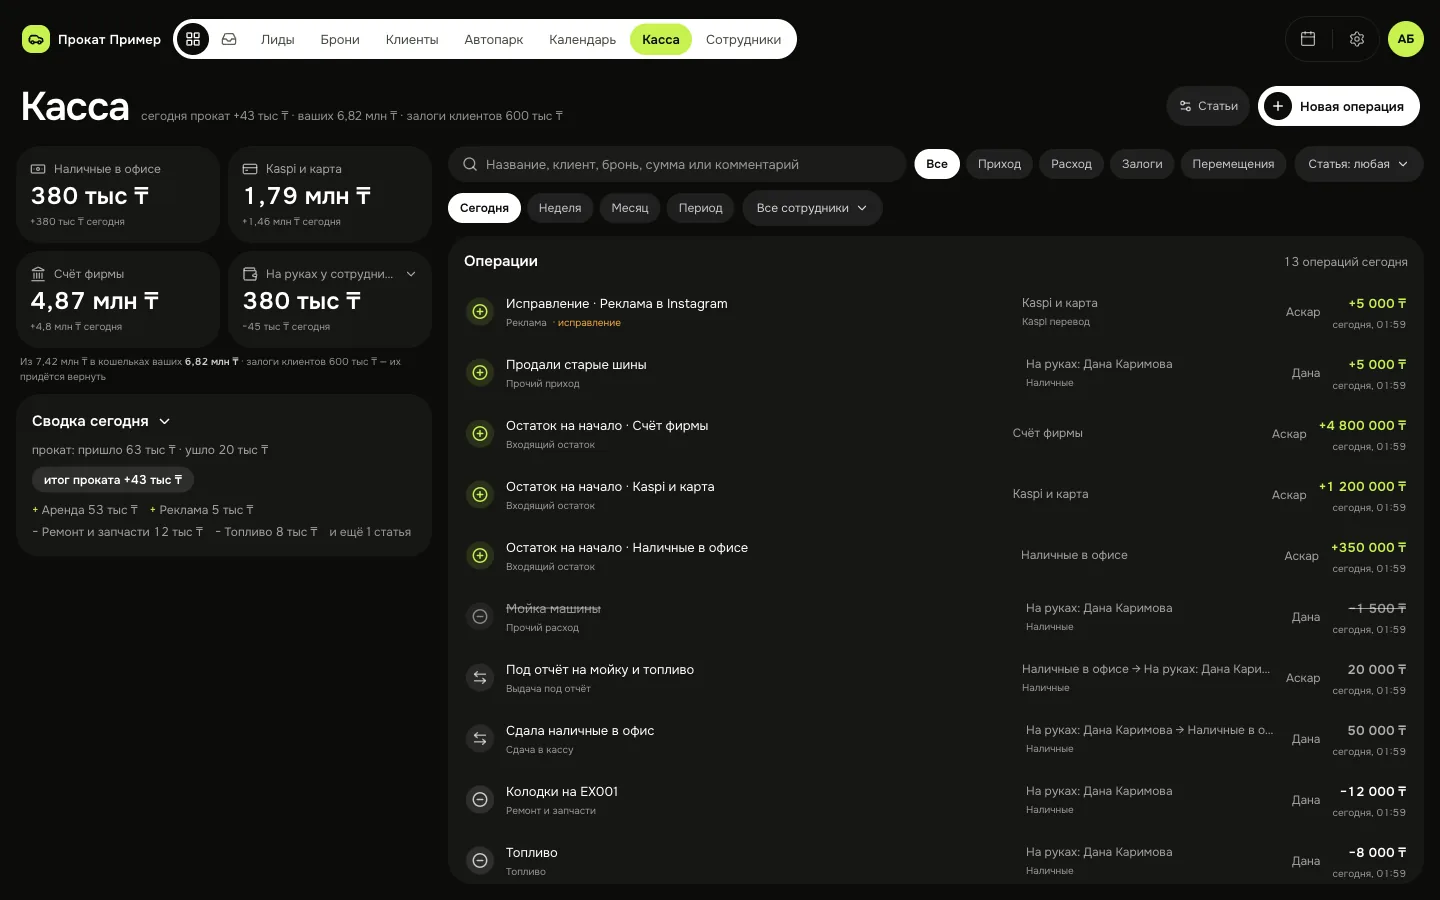1440x900 pixels.
Task: Click the Прокат Пример logo icon
Action: tap(36, 39)
